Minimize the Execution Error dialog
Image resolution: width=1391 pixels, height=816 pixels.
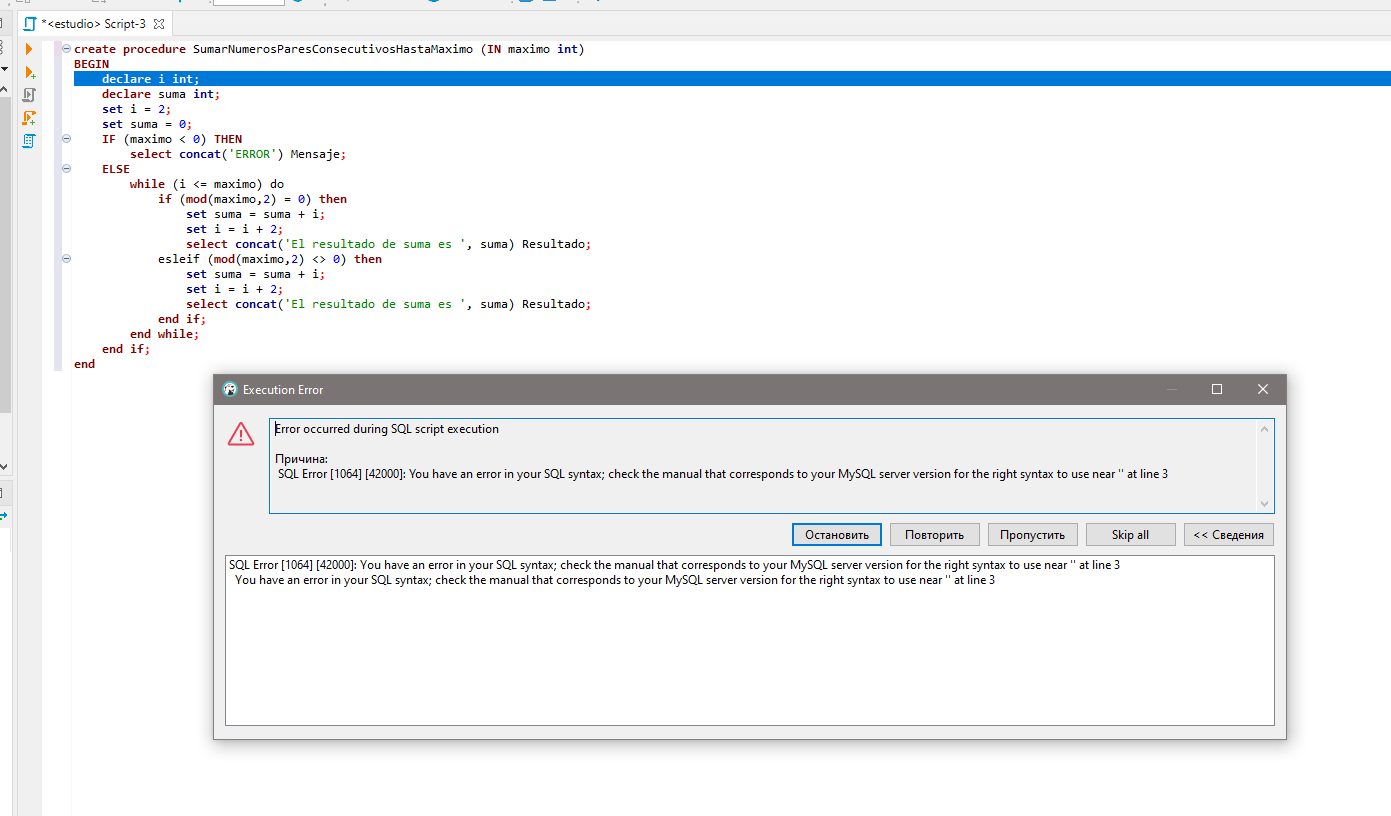coord(1171,390)
